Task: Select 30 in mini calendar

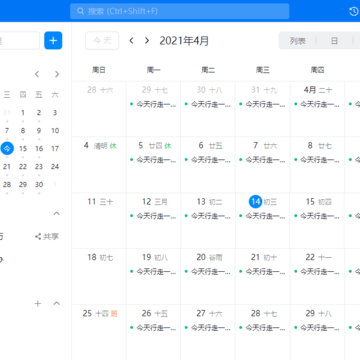Action: pyautogui.click(x=39, y=184)
